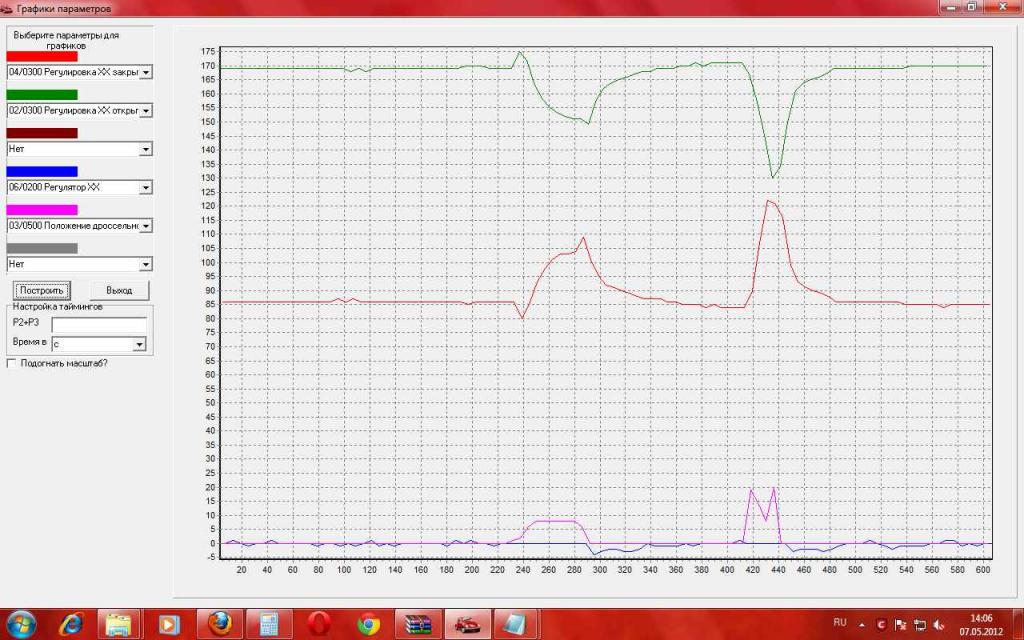The image size is (1024, 640).
Task: Expand the "04/0300 Регулировка ХХ закры" dropdown
Action: coord(145,72)
